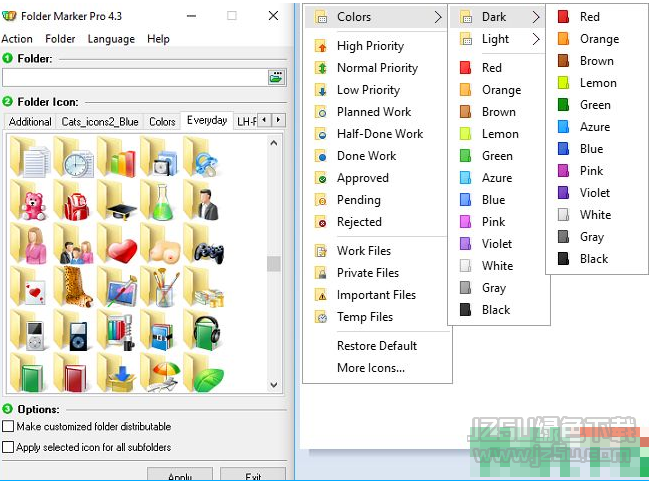Pick the baby pacifier folder icon
This screenshot has width=649, height=481.
[203, 158]
